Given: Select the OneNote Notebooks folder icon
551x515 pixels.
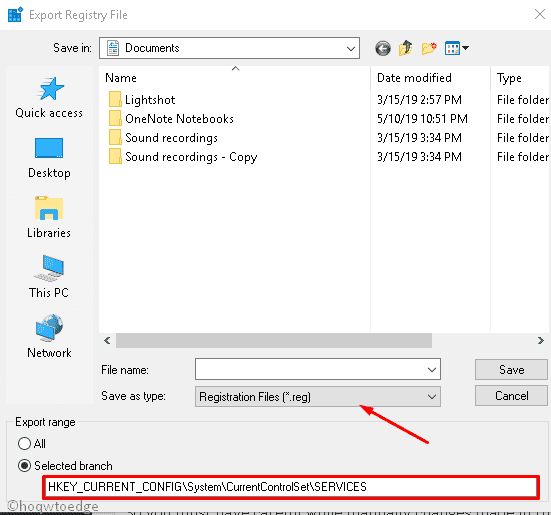Looking at the screenshot, I should (115, 118).
